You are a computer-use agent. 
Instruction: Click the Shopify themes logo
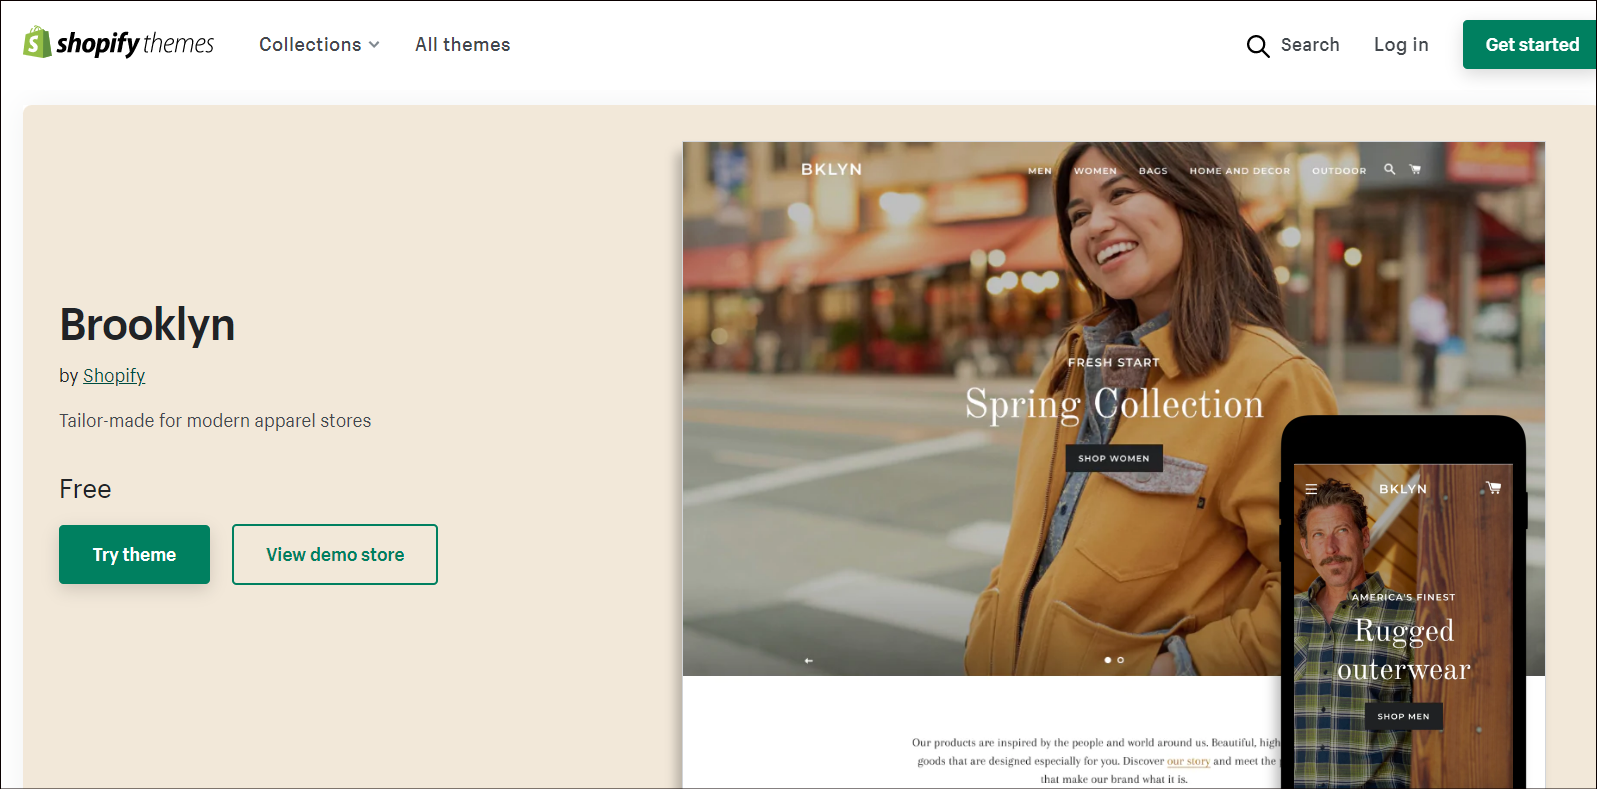[x=119, y=43]
